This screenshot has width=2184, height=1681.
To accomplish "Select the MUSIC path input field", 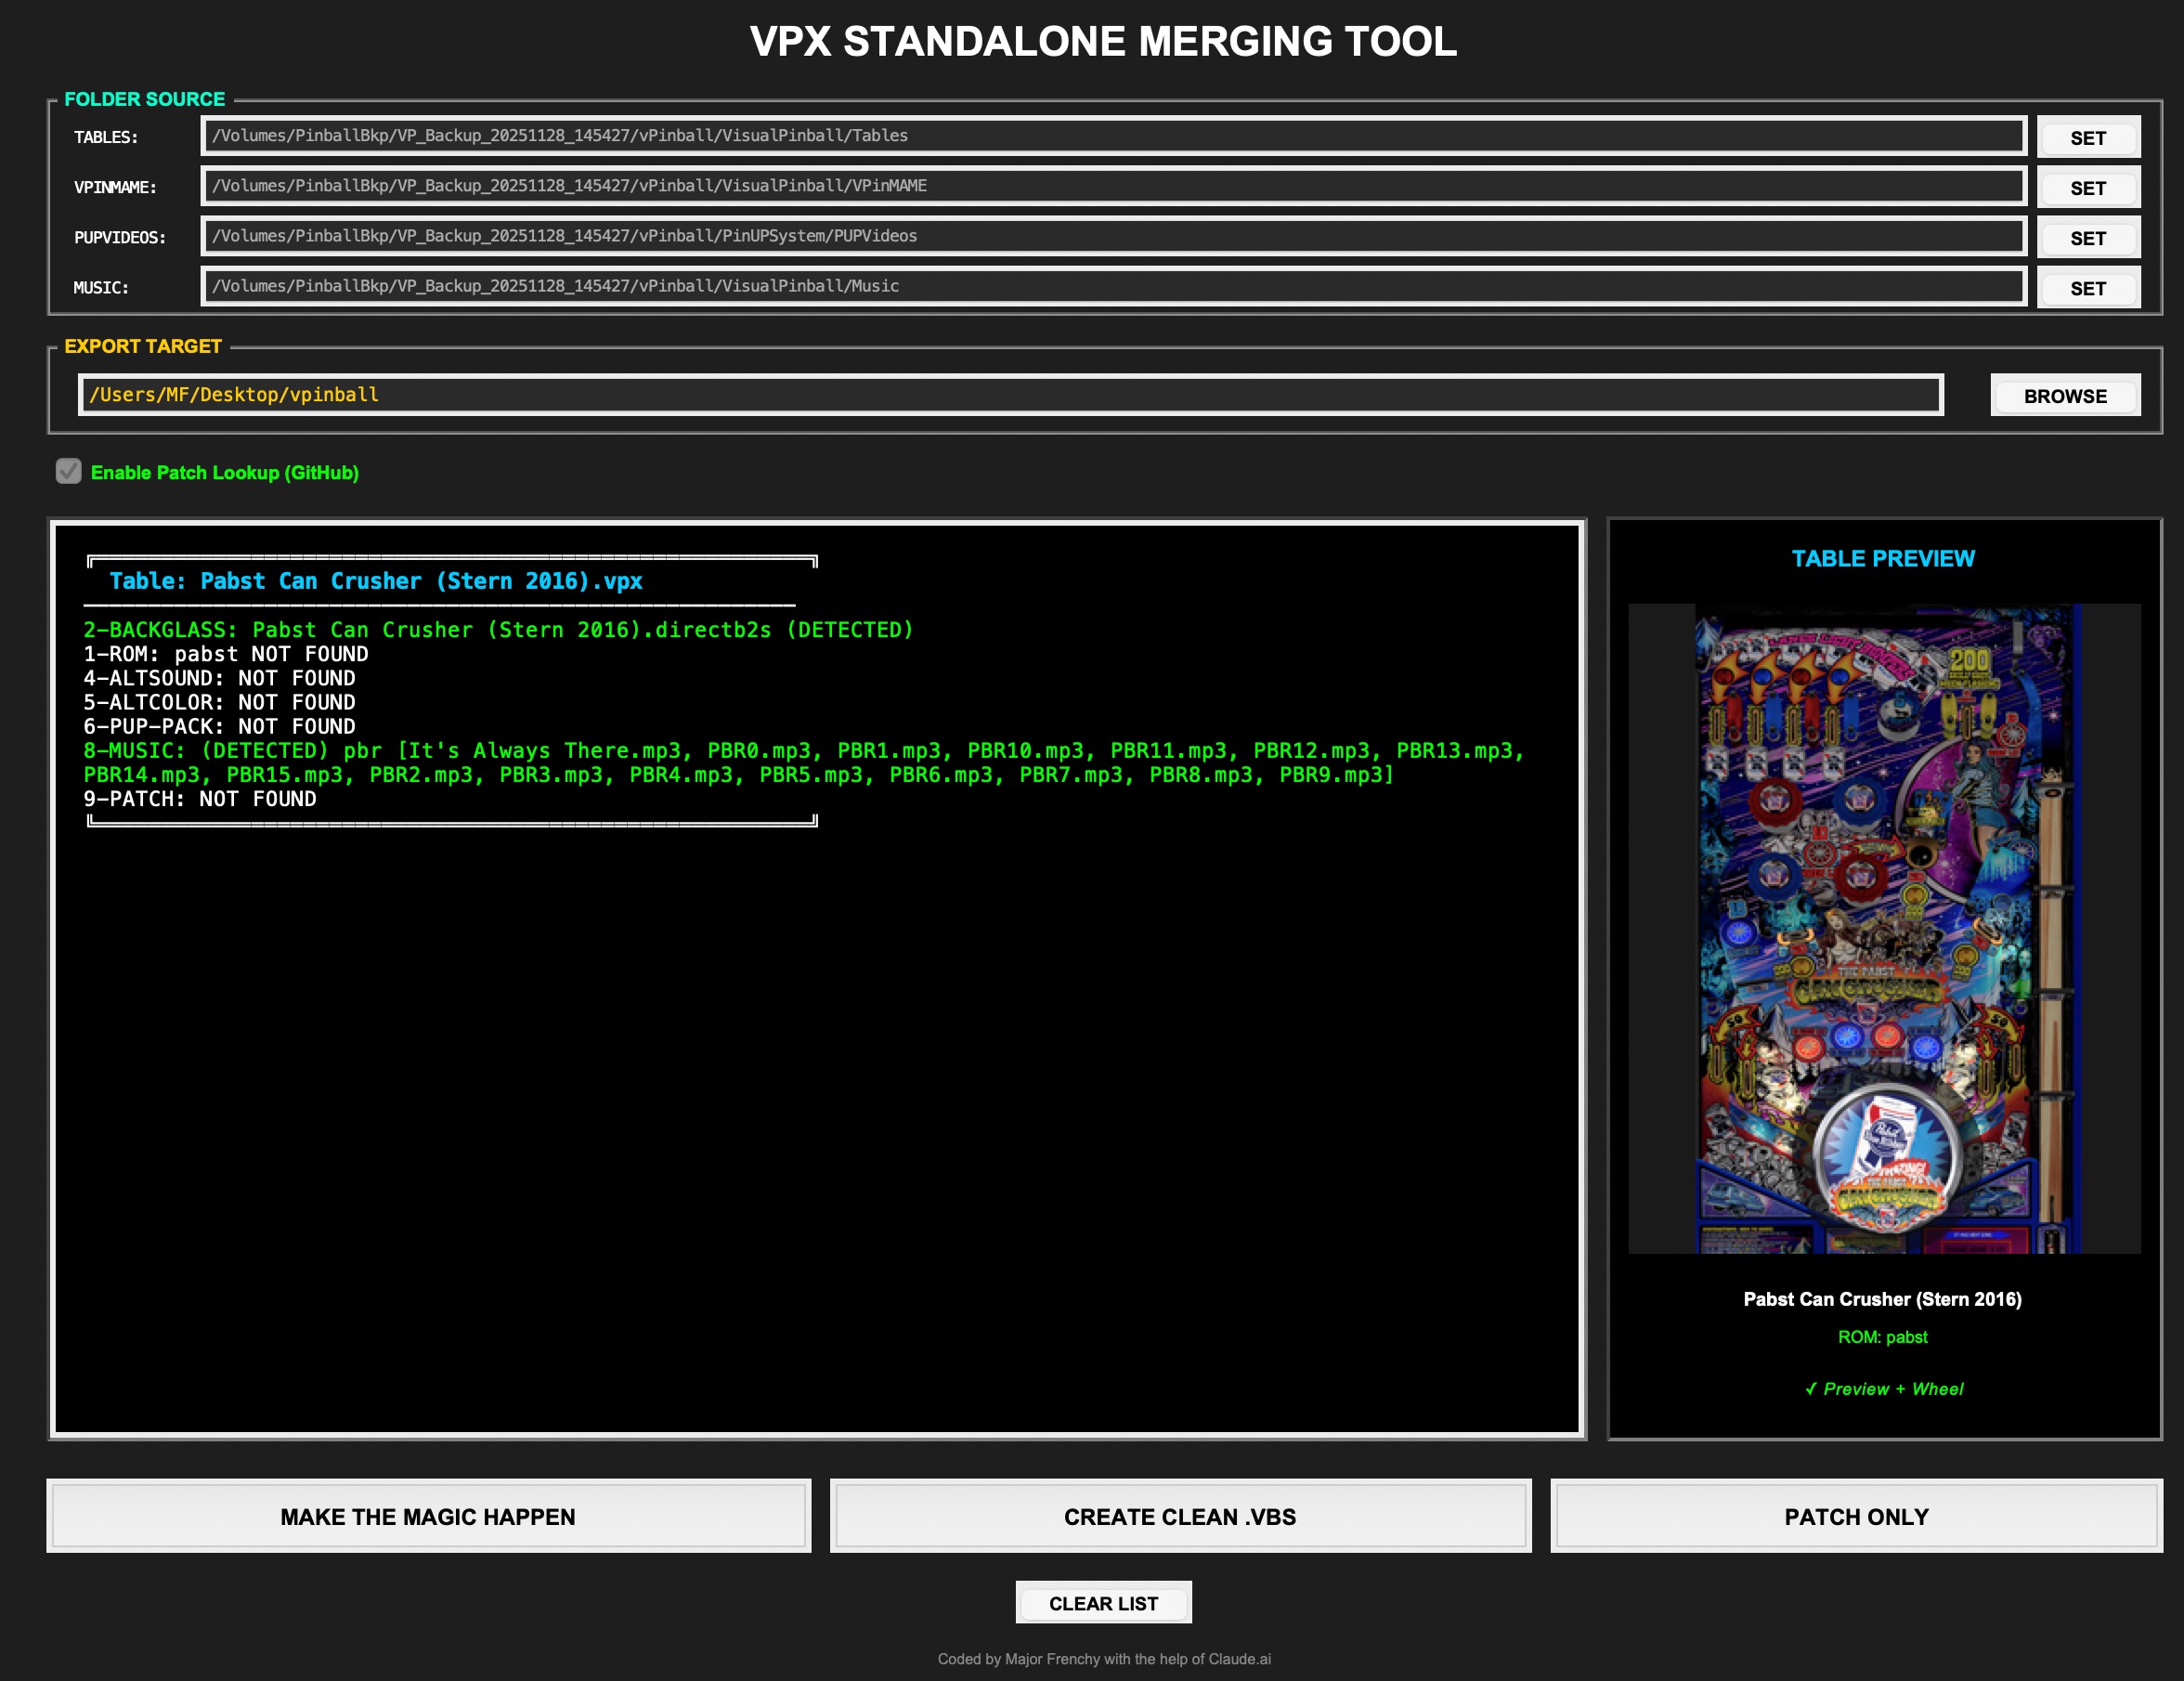I will pyautogui.click(x=1112, y=286).
